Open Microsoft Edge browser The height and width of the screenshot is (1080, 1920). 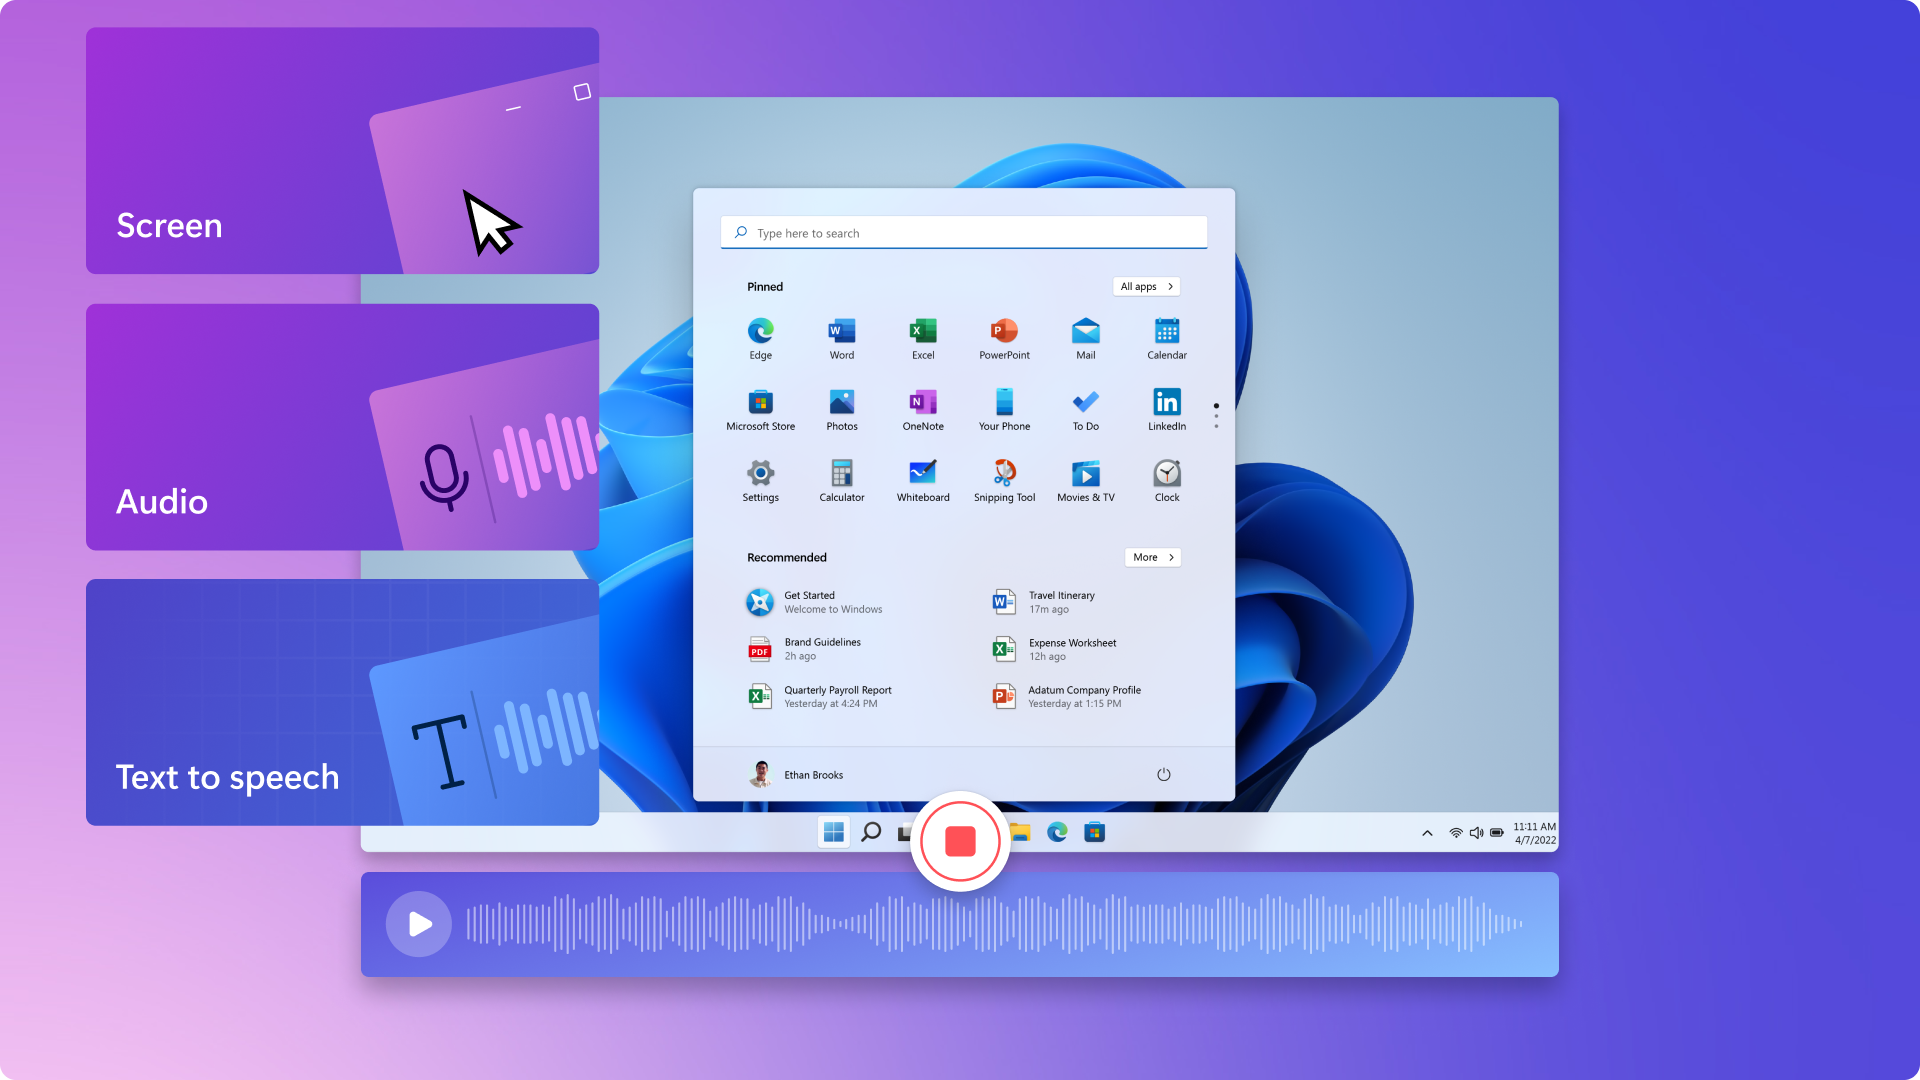pyautogui.click(x=761, y=332)
